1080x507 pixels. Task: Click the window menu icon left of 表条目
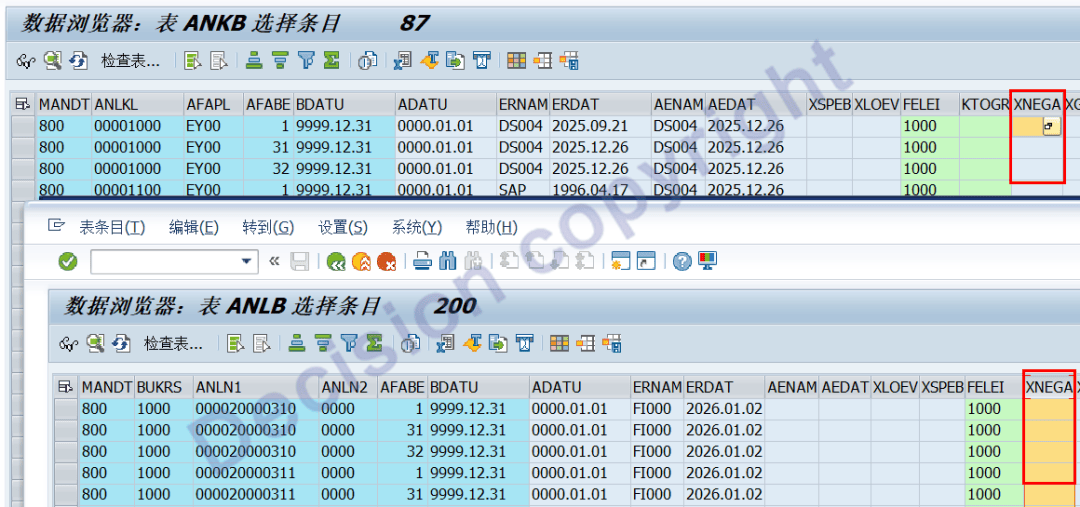(x=56, y=225)
